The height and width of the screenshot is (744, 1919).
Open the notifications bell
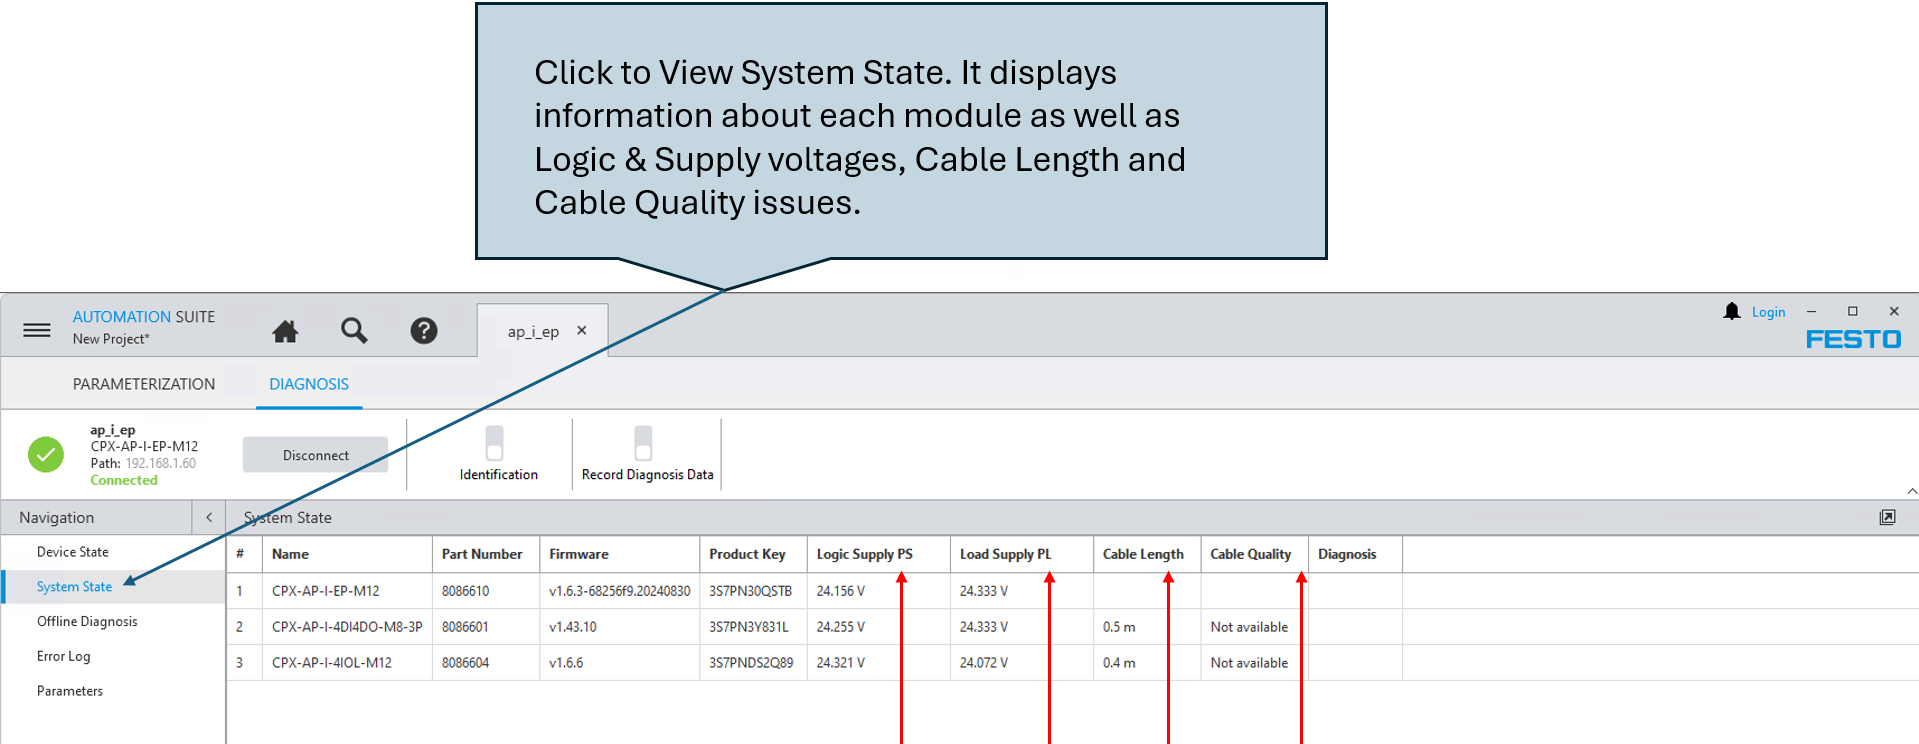[1732, 312]
